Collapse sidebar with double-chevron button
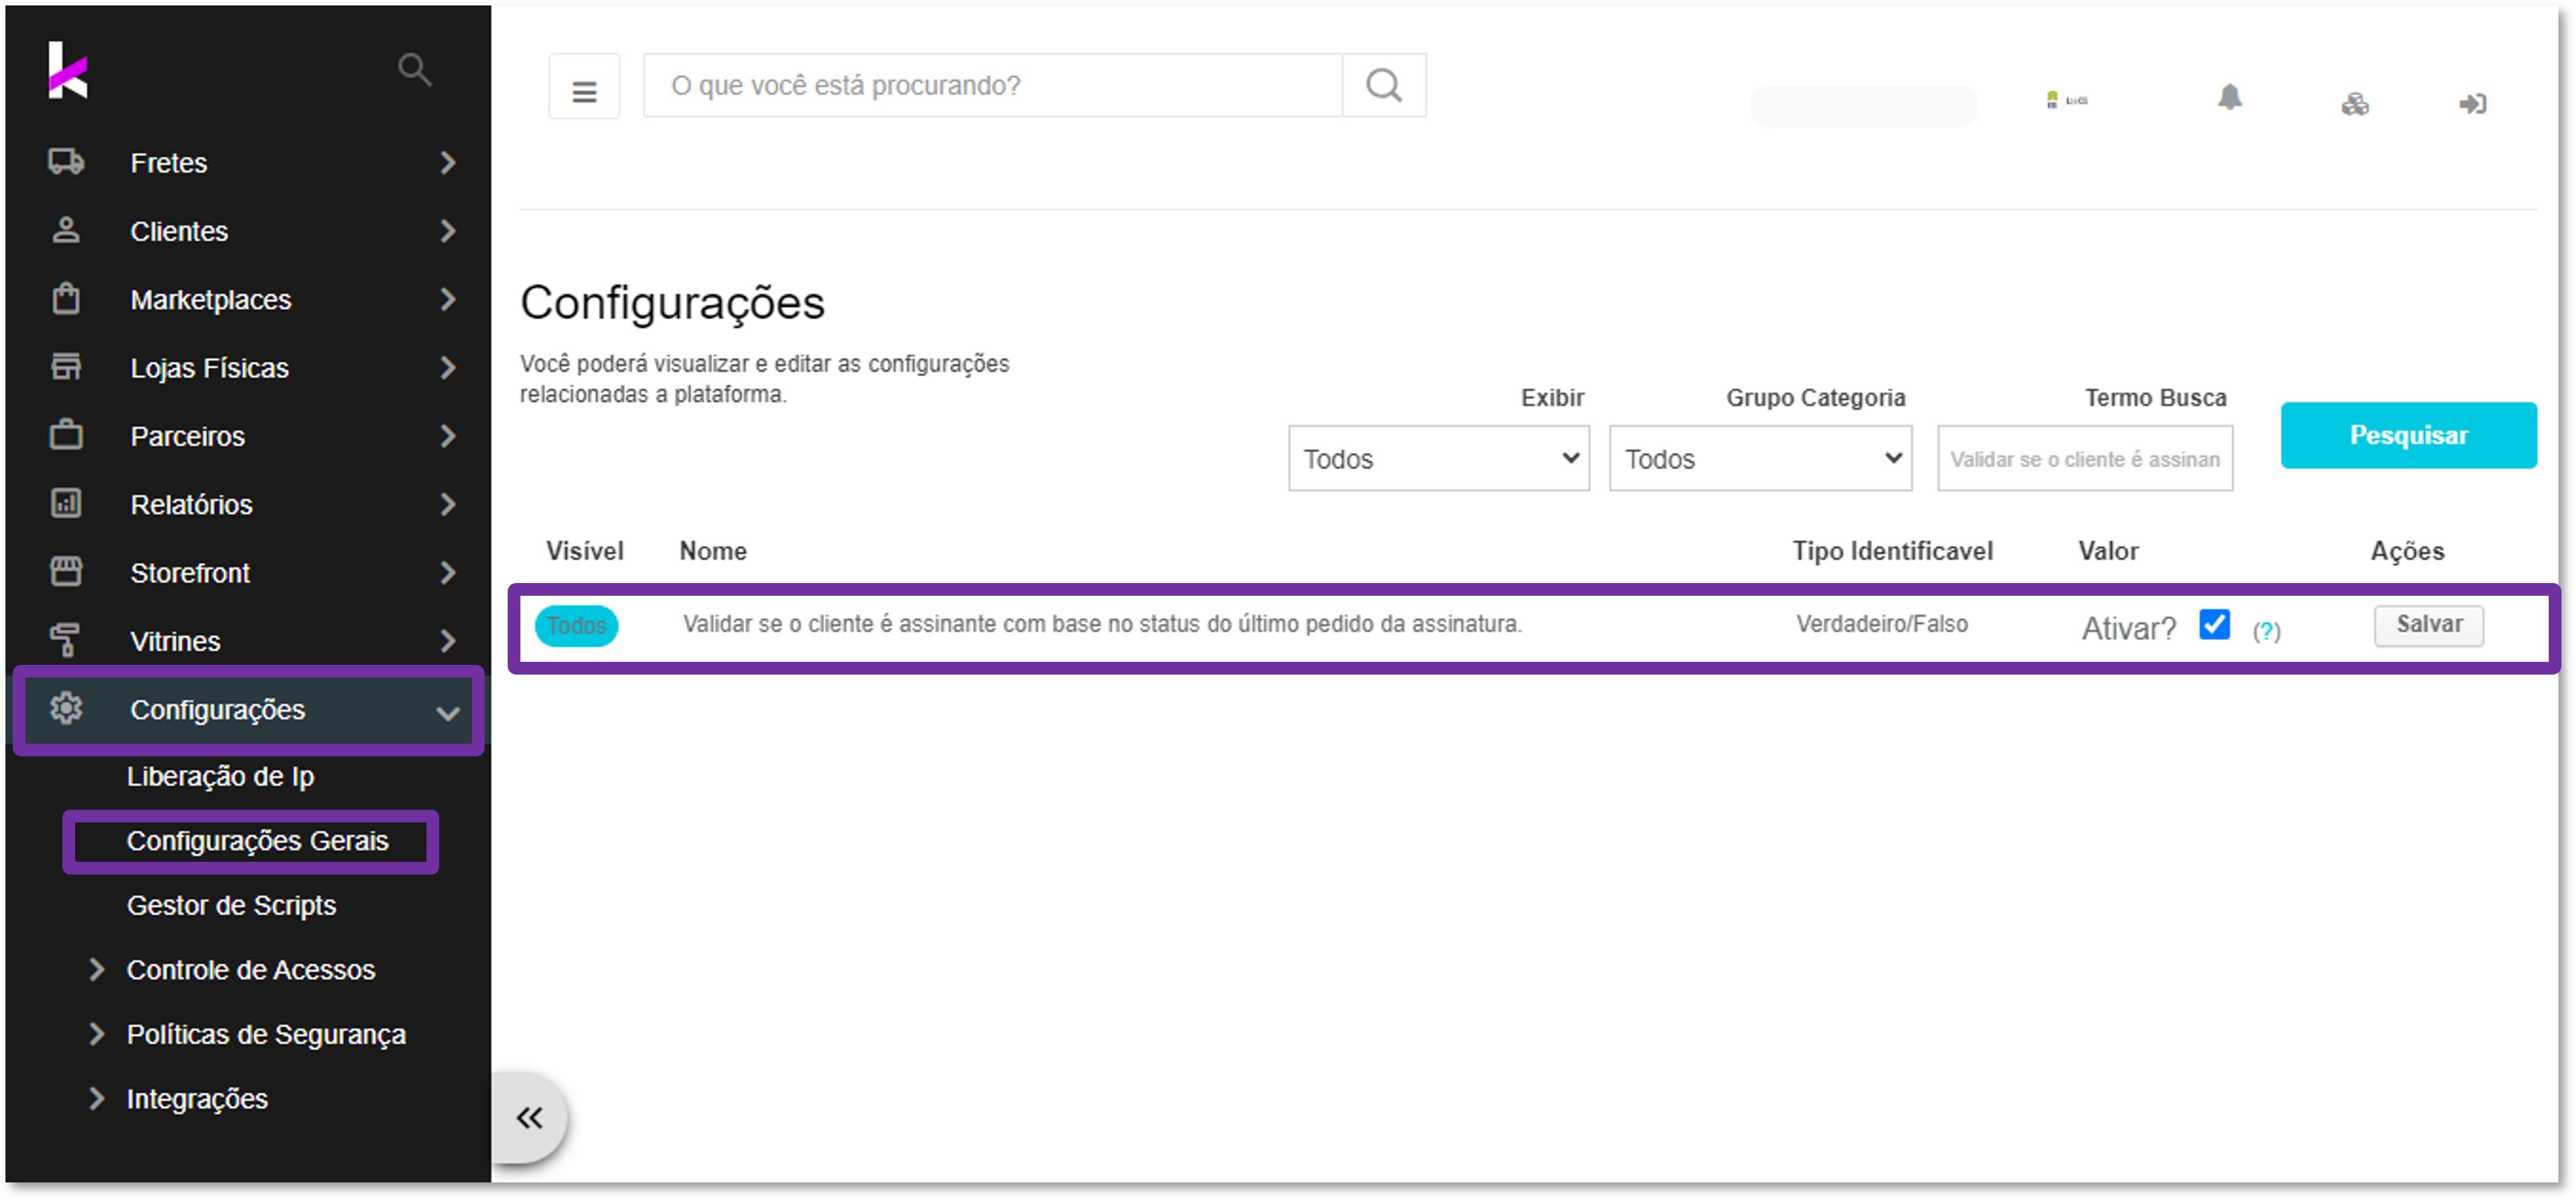The image size is (2576, 1200). (x=530, y=1118)
